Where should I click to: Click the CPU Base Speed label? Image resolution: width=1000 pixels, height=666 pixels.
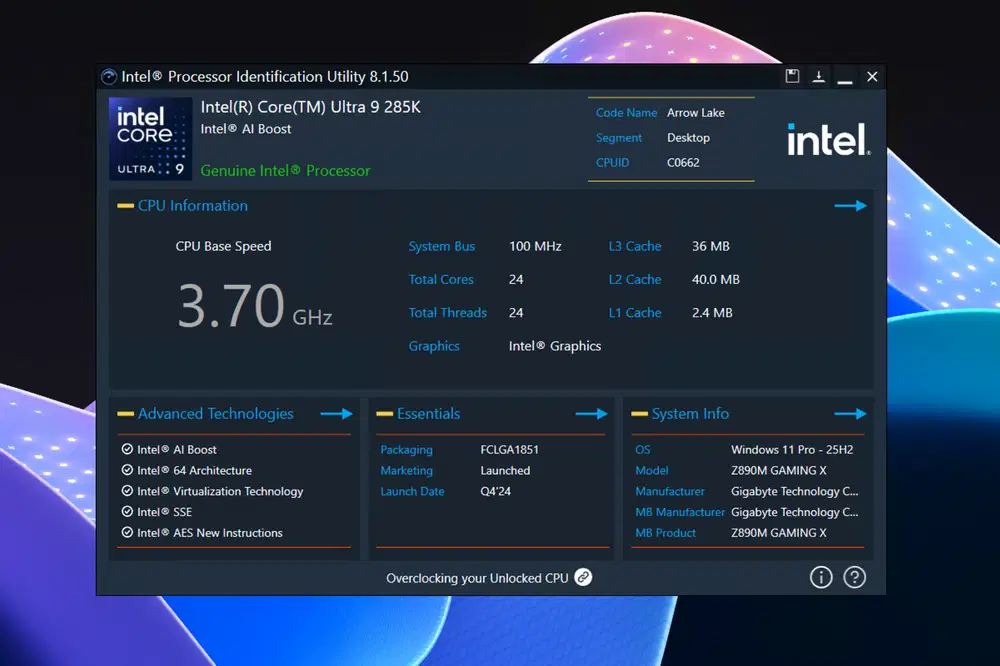(x=223, y=246)
